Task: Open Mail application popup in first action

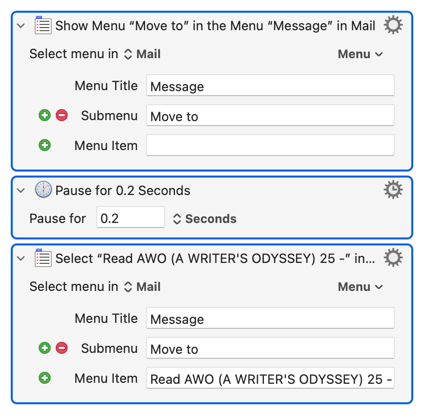Action: (142, 54)
